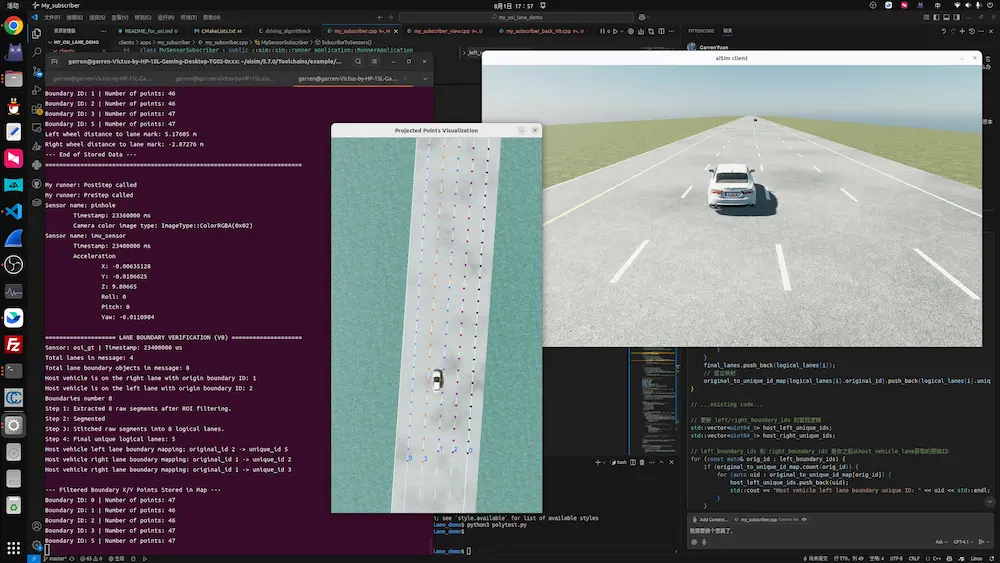Open Google Chrome from the dock
Screen dimensions: 1000x563
(x=13, y=26)
